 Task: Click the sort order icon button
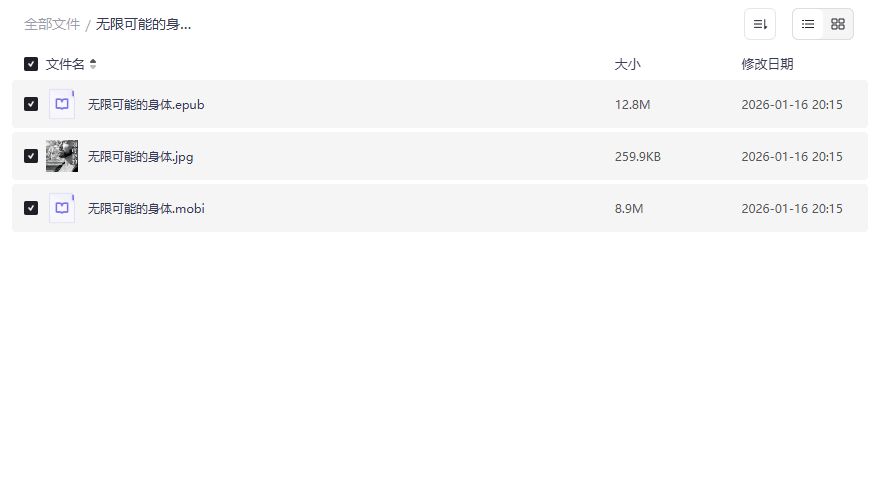(x=760, y=24)
